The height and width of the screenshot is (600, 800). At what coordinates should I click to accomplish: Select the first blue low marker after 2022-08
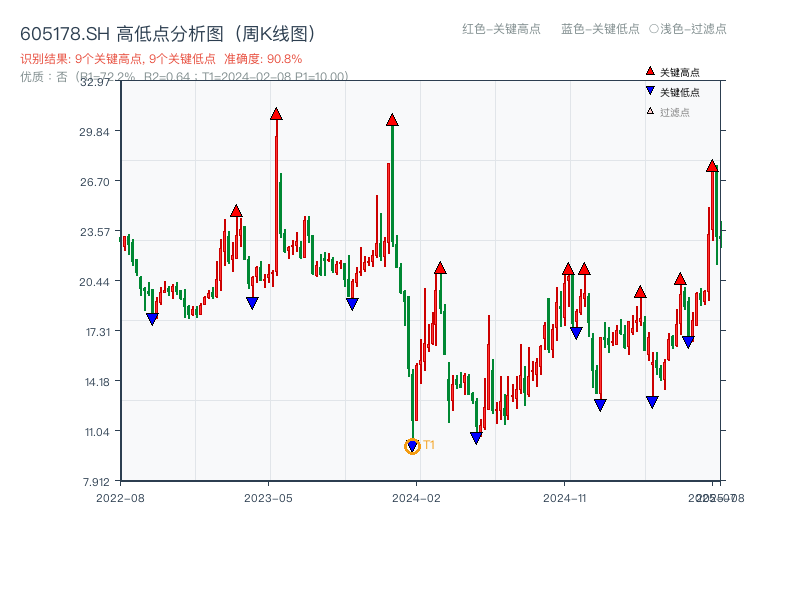(152, 319)
